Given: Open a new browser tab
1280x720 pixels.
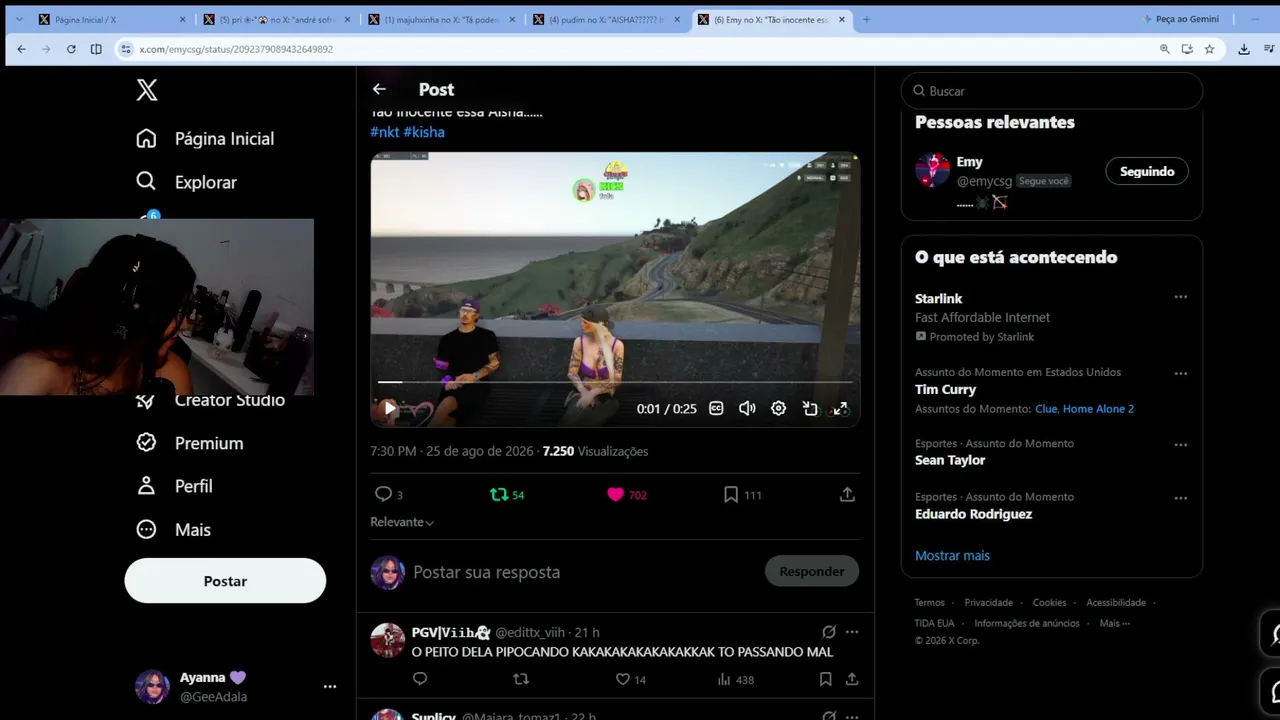Looking at the screenshot, I should [x=866, y=19].
